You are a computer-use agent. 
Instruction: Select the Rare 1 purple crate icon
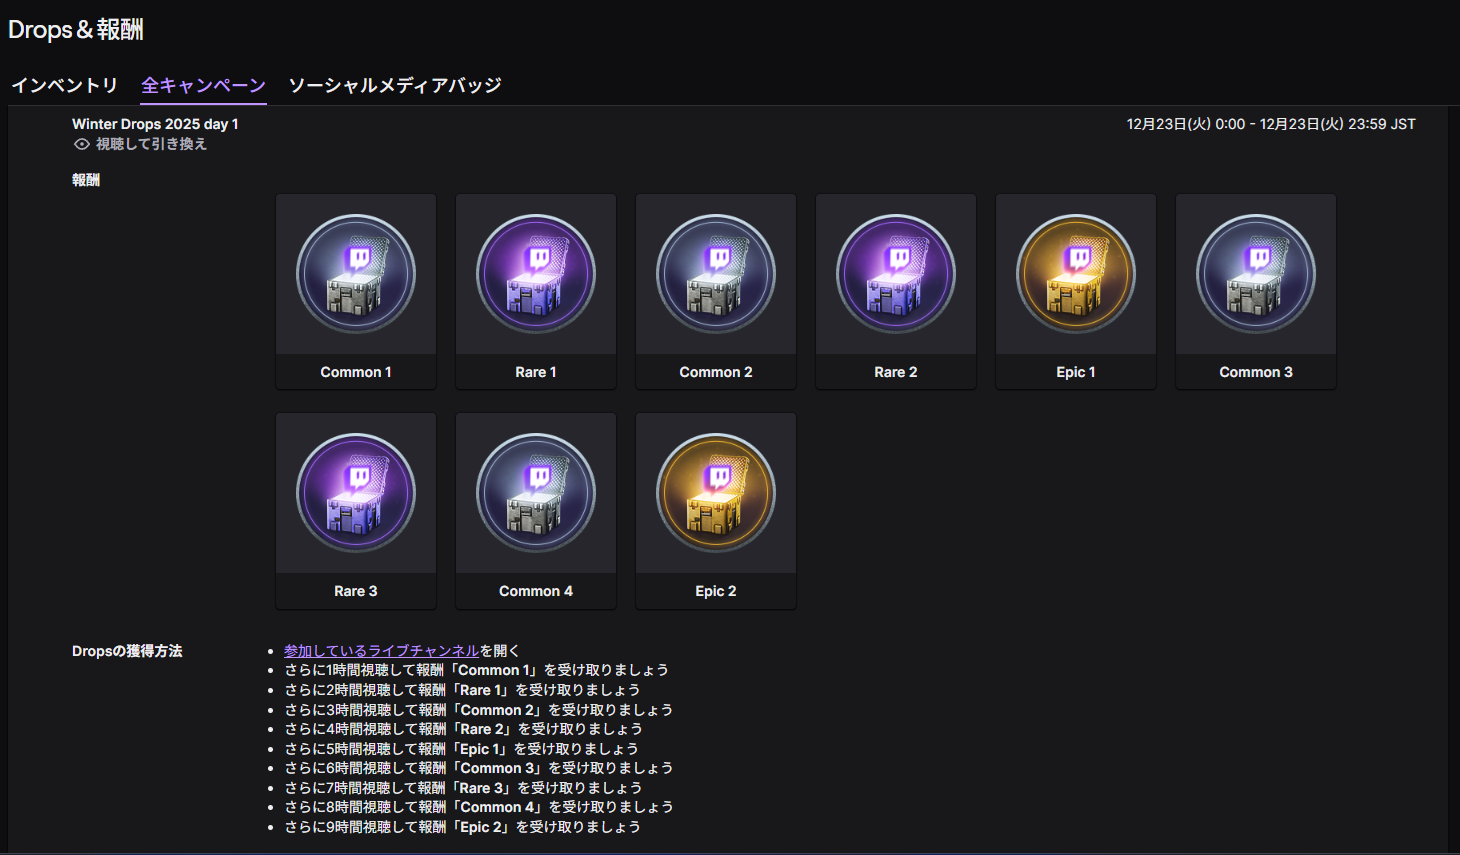[536, 274]
